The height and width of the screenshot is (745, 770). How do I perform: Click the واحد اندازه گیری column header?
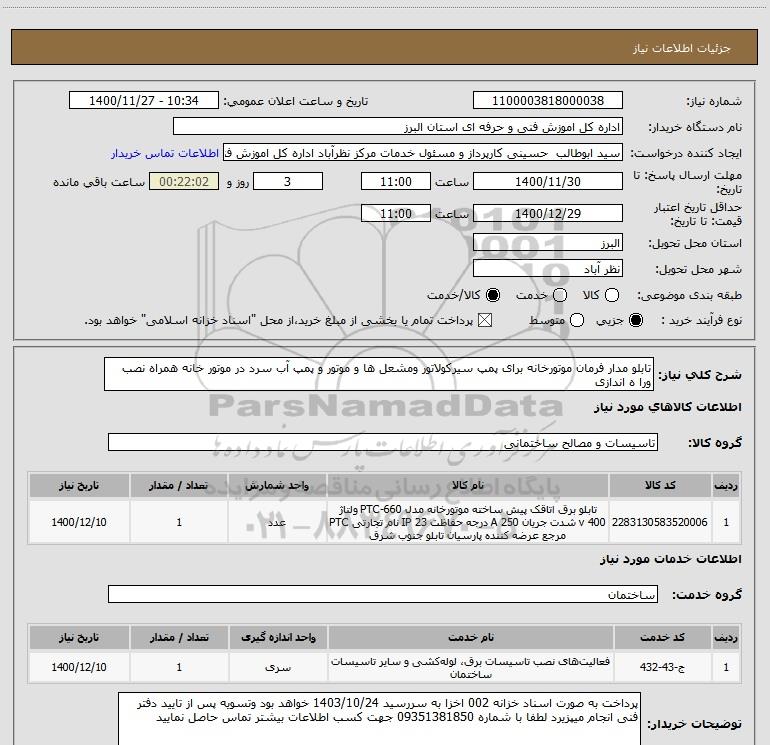[x=278, y=637]
